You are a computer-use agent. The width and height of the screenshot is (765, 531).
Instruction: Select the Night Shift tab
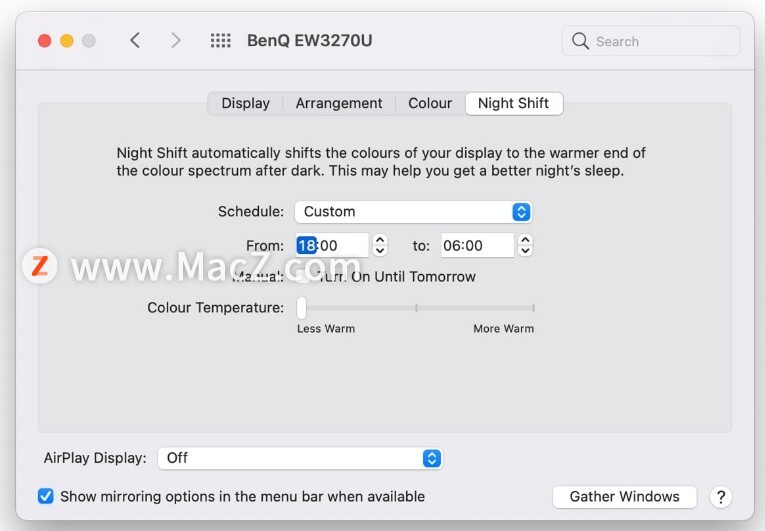(514, 103)
